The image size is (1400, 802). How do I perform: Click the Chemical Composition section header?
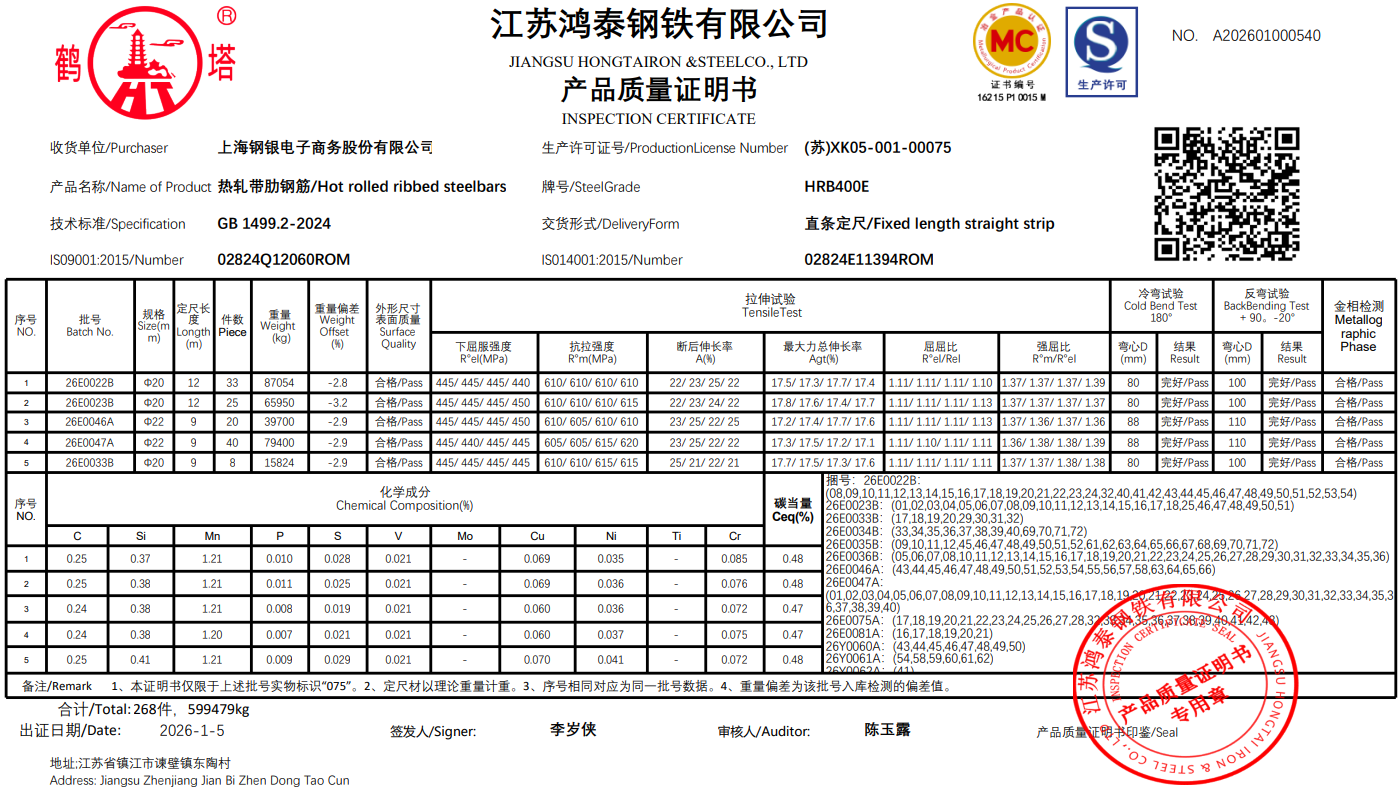(404, 499)
